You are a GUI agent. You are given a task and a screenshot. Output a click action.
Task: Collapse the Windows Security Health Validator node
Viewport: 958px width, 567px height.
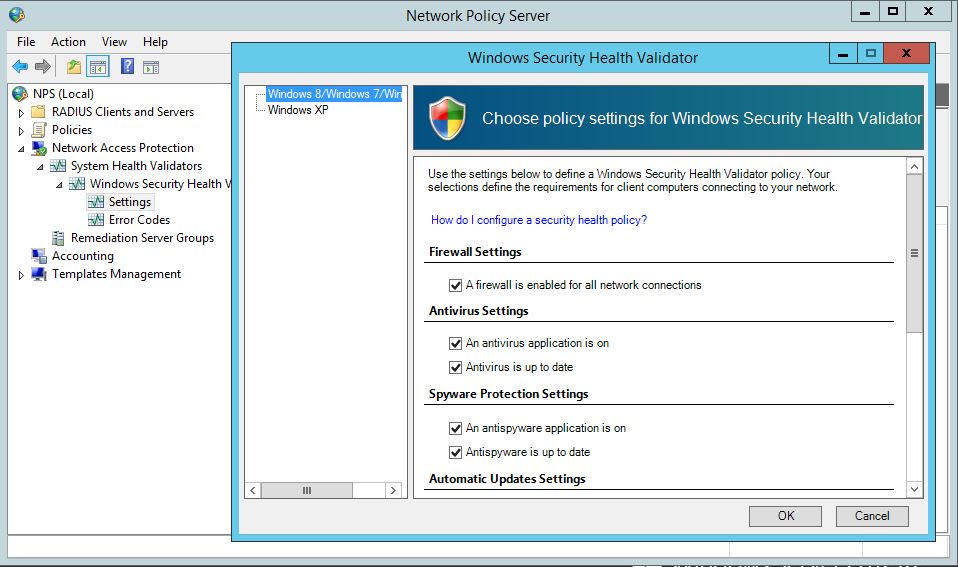59,185
